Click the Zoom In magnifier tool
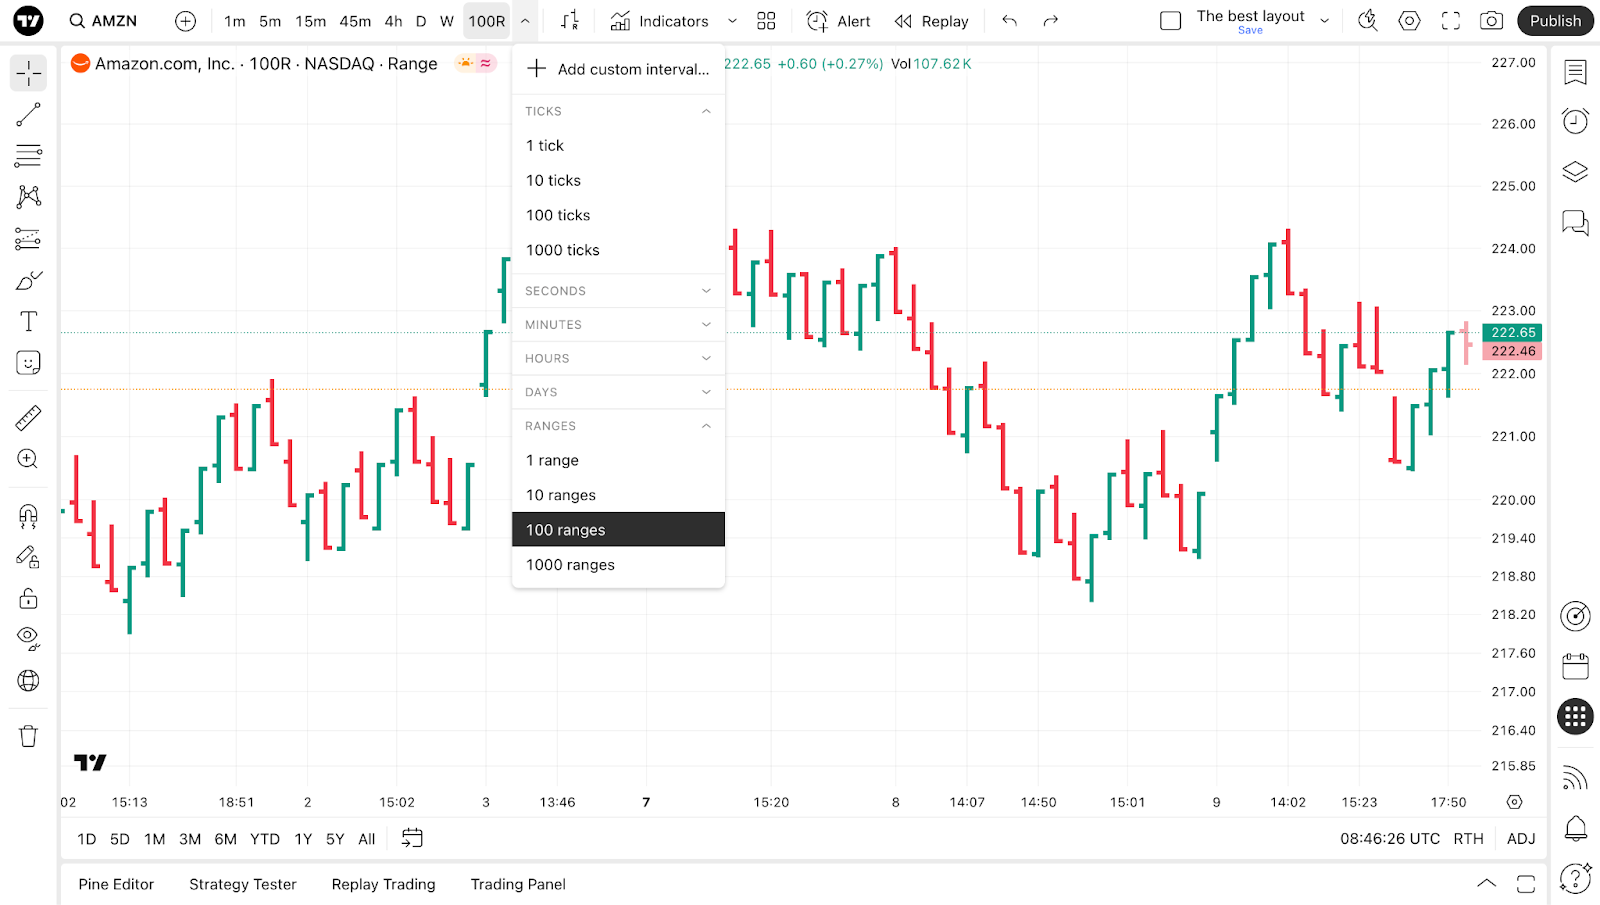This screenshot has width=1600, height=905. (x=28, y=459)
